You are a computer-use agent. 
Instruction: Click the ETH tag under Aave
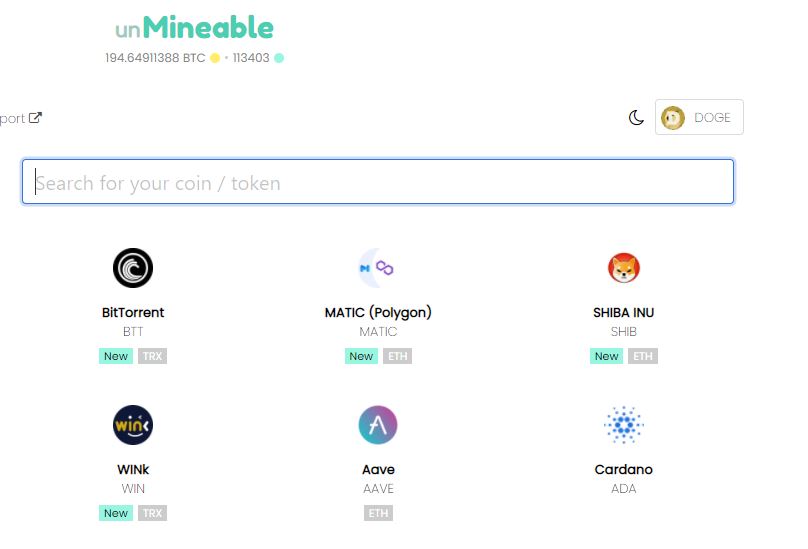pyautogui.click(x=378, y=513)
